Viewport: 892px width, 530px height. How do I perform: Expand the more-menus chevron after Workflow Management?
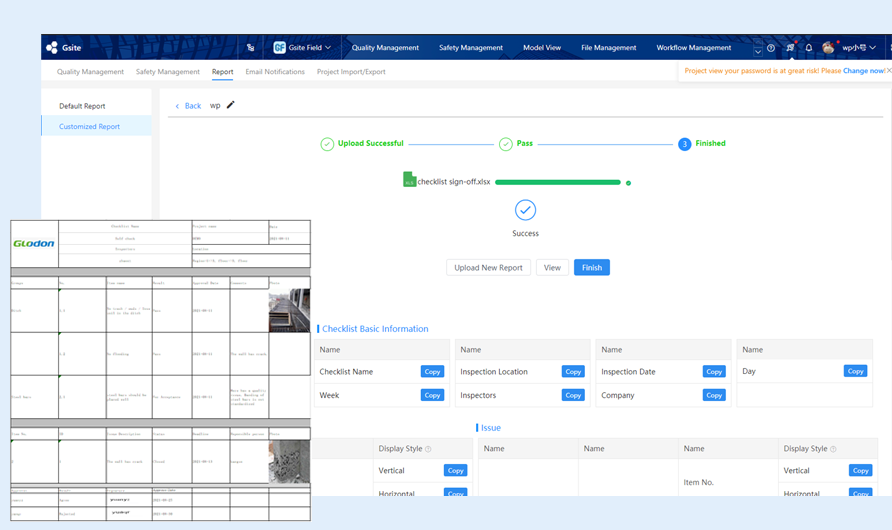coord(758,50)
